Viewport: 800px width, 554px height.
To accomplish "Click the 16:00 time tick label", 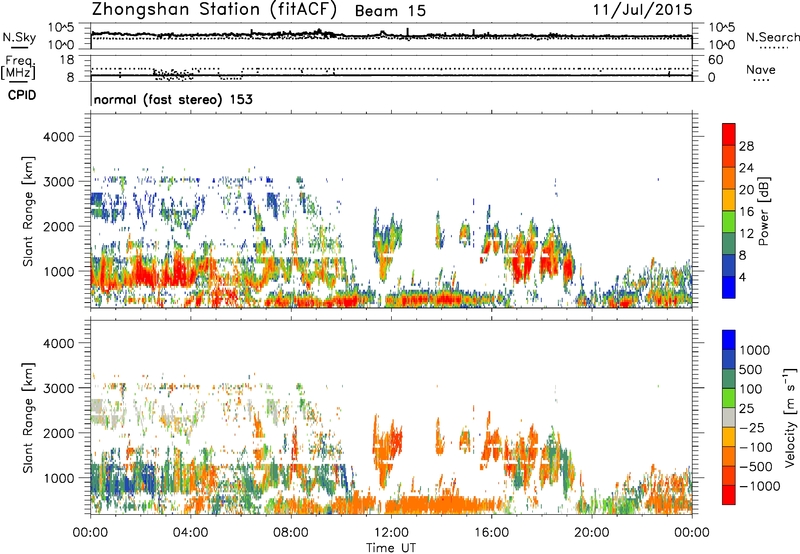I will tap(491, 533).
